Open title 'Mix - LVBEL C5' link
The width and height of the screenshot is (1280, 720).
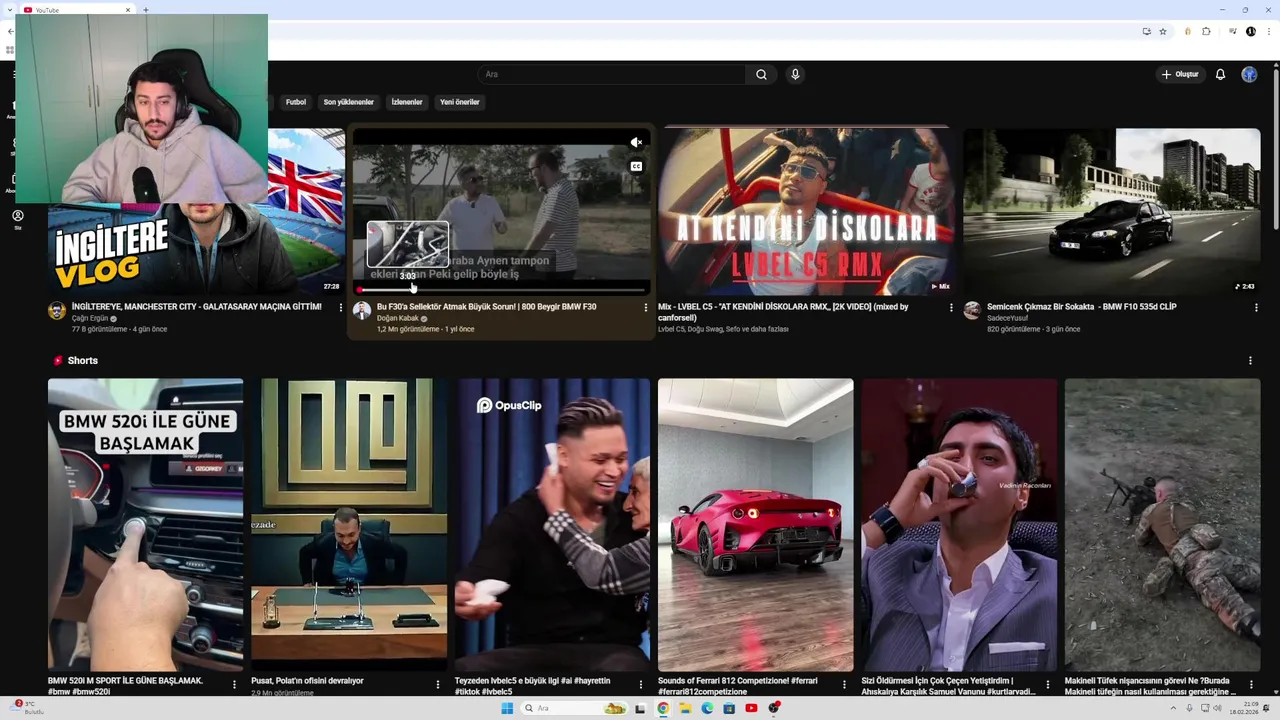tap(783, 312)
